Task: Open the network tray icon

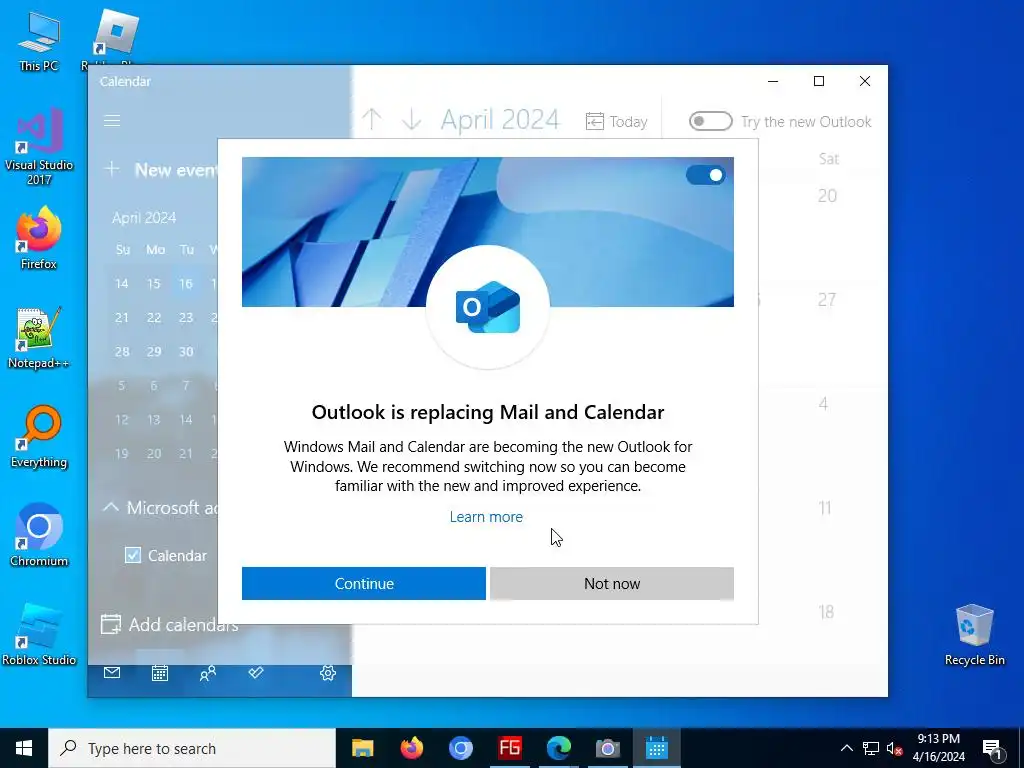Action: [x=871, y=748]
